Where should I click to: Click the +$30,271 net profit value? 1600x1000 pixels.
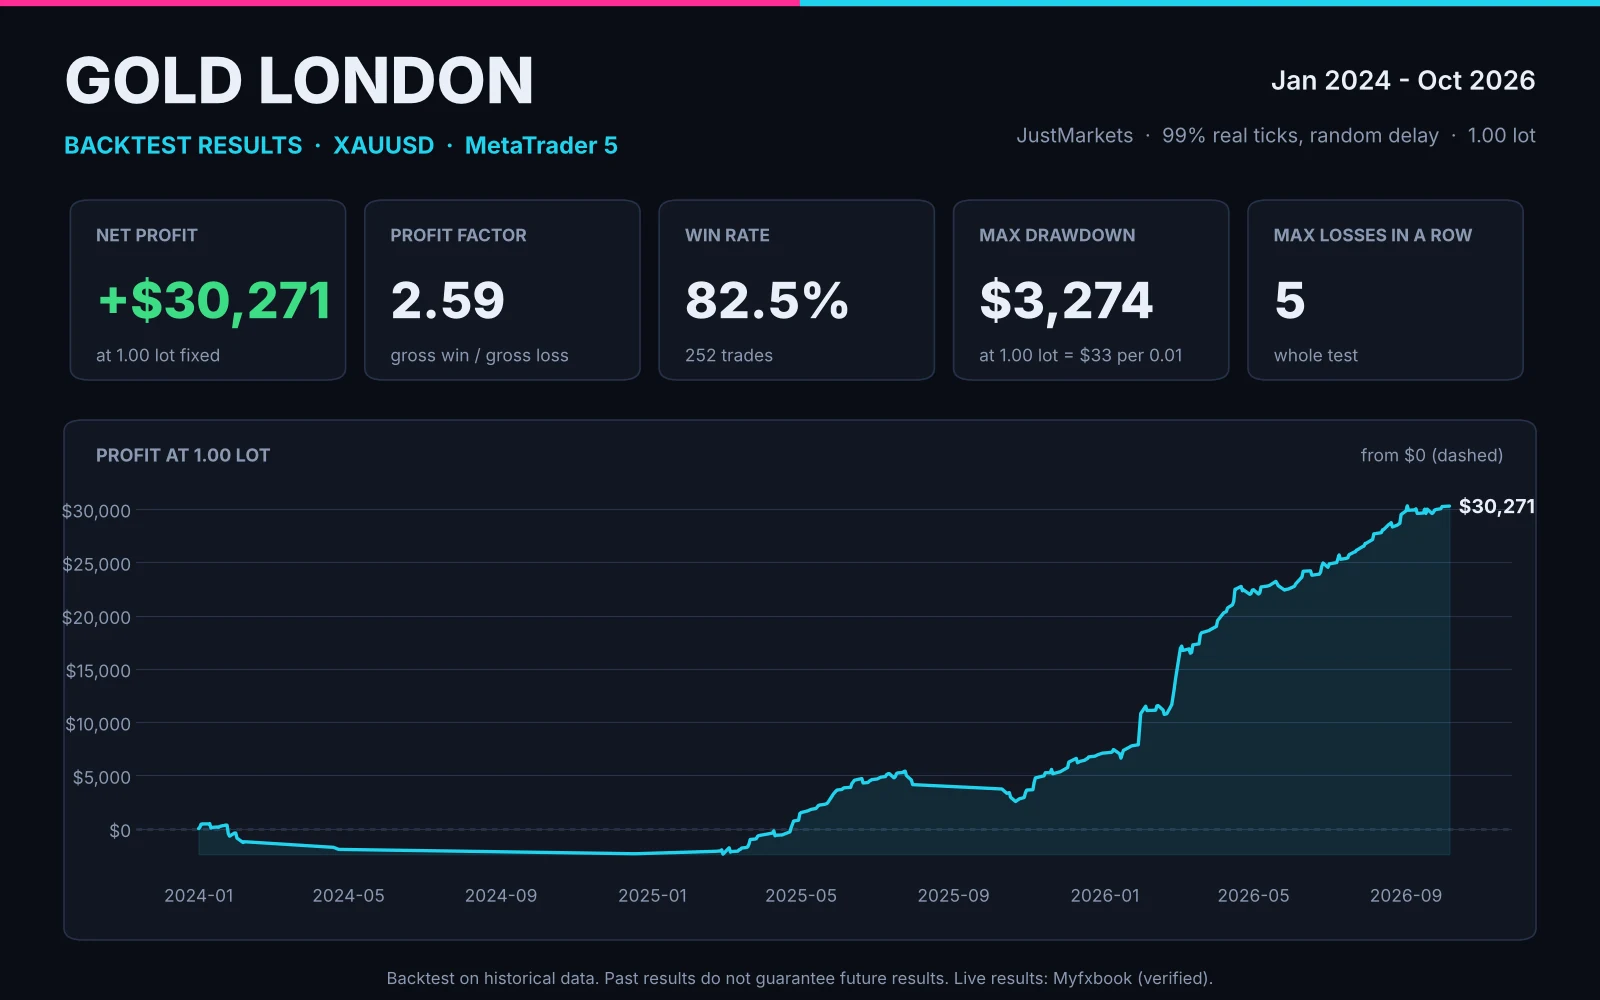click(215, 301)
